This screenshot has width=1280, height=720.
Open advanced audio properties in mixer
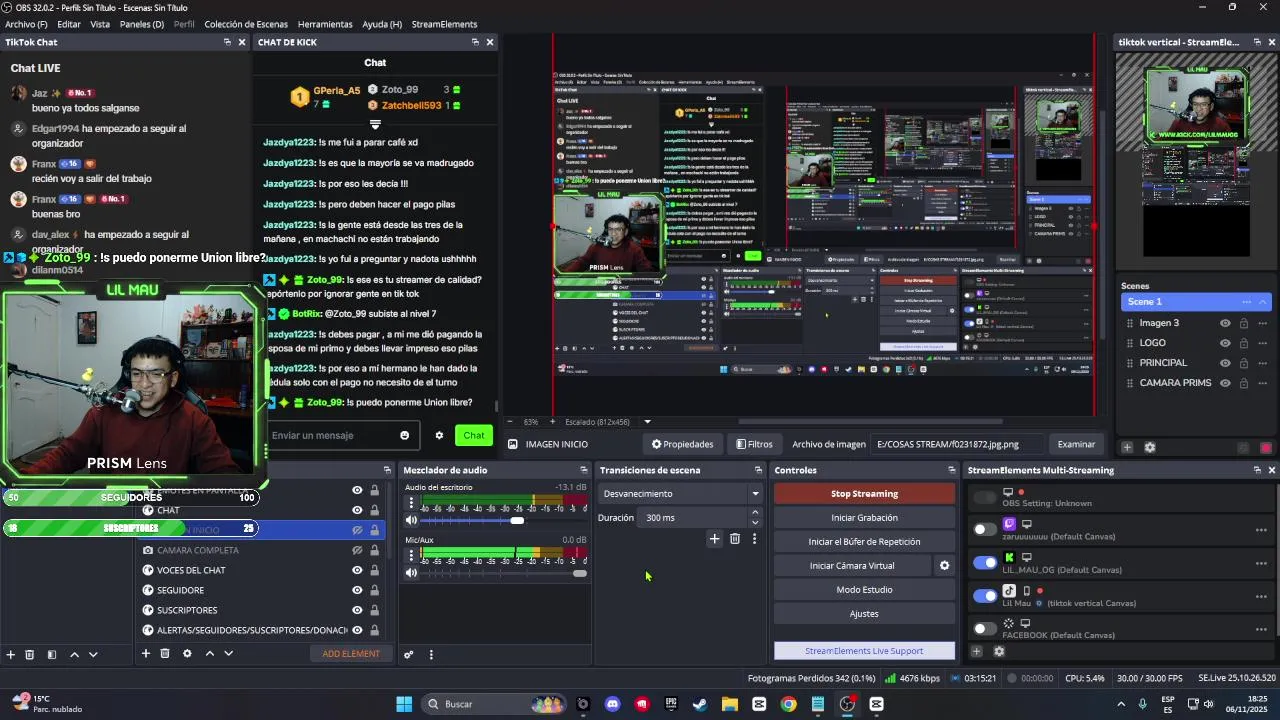pyautogui.click(x=408, y=655)
